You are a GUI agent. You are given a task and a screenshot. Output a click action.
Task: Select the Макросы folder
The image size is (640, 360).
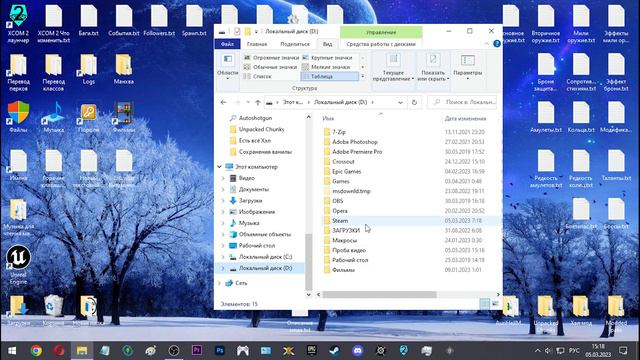pos(344,240)
